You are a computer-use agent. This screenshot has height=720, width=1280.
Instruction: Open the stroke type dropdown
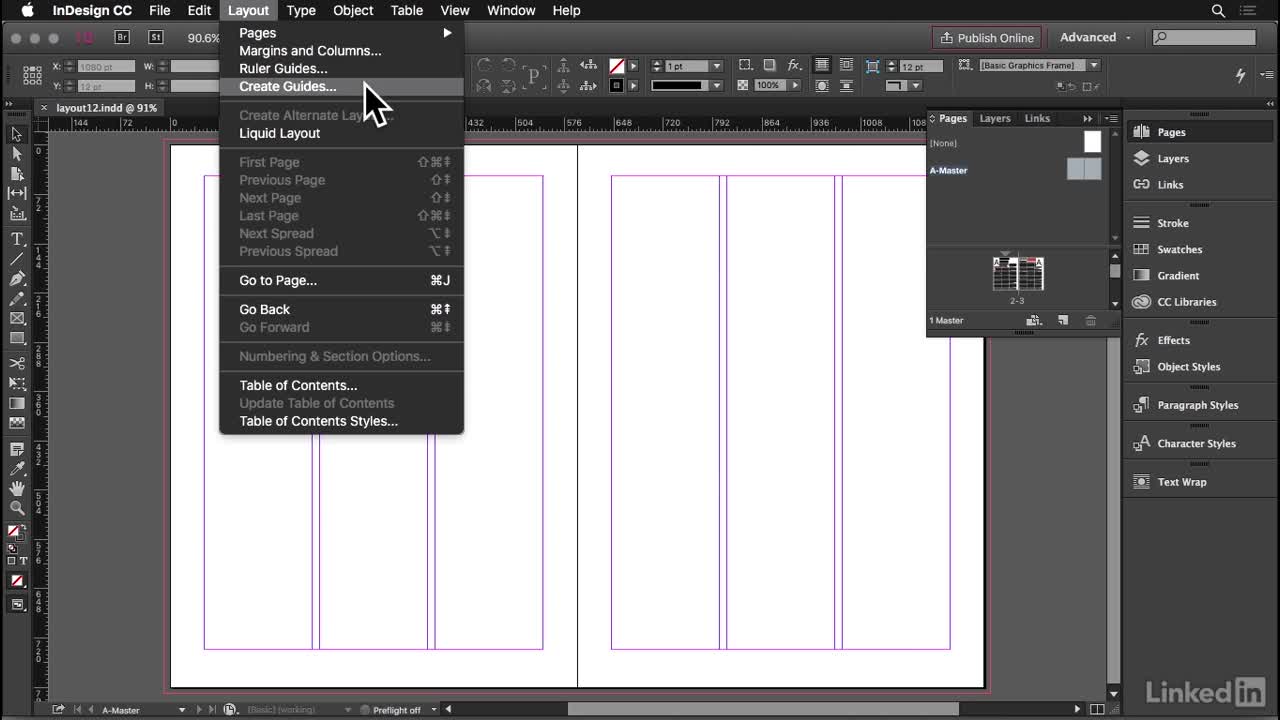(x=717, y=86)
